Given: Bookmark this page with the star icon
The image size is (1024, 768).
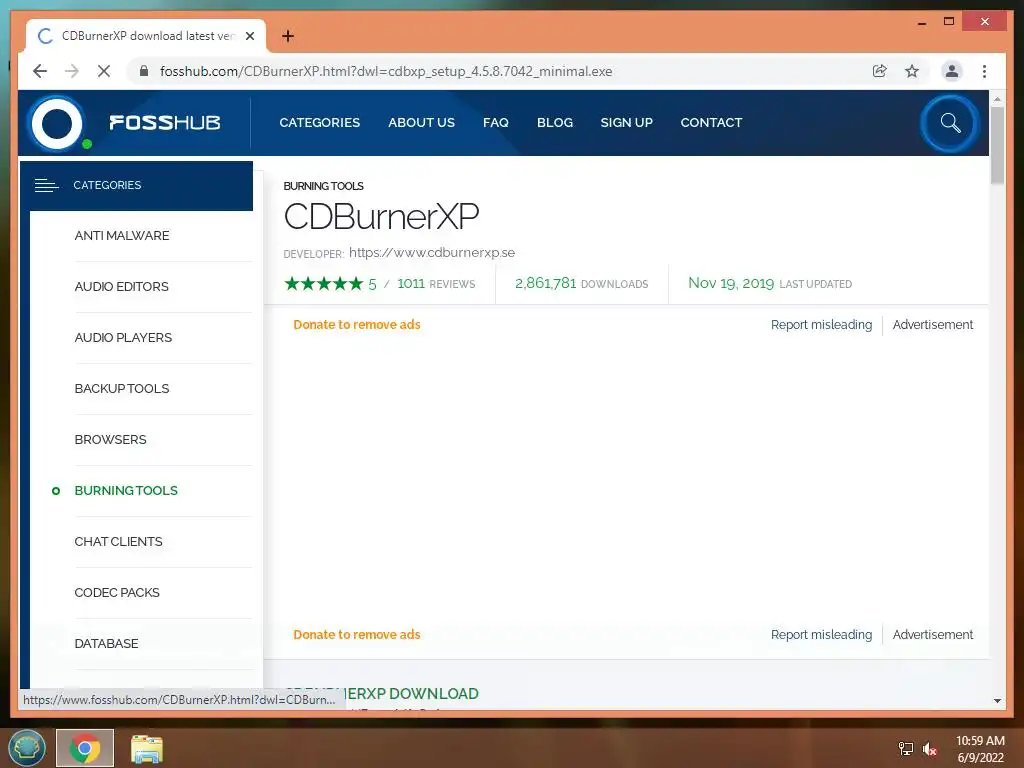Looking at the screenshot, I should pyautogui.click(x=912, y=71).
